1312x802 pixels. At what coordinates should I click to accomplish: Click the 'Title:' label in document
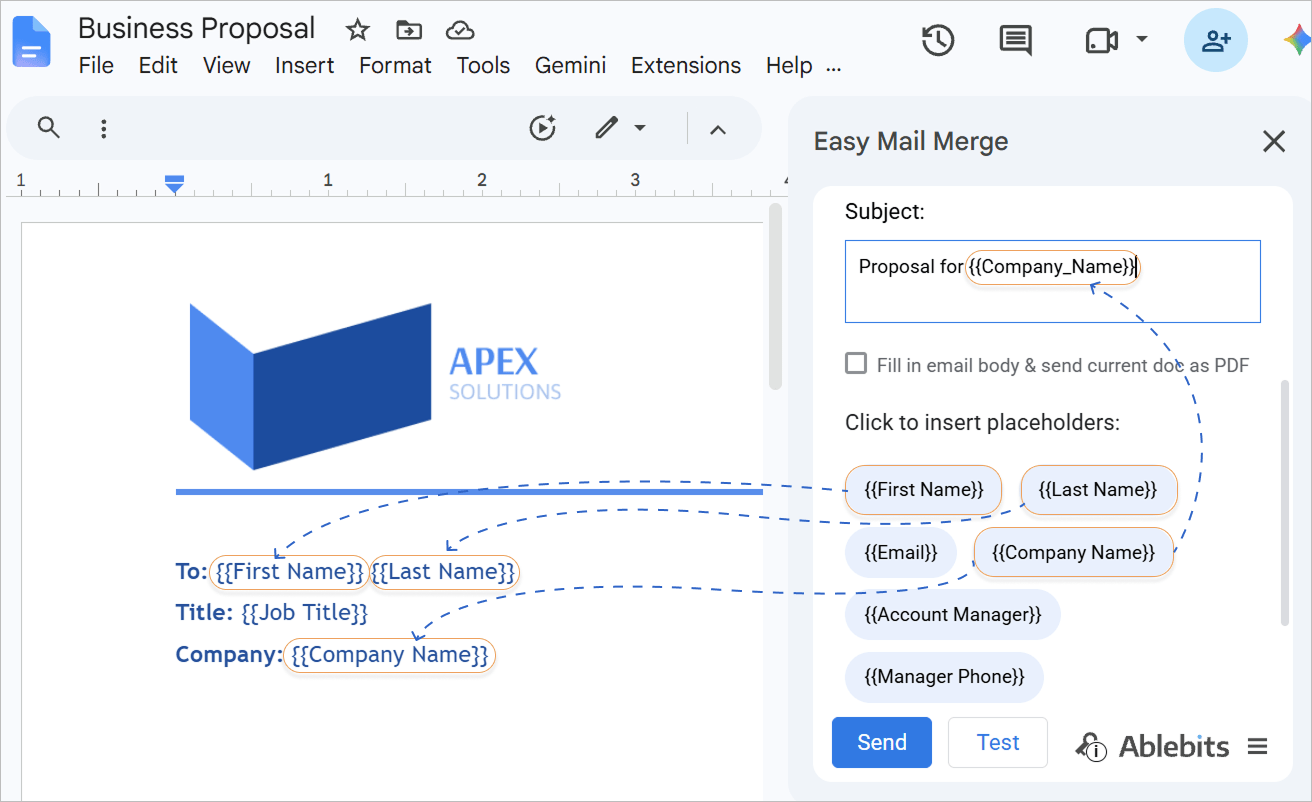click(x=204, y=612)
